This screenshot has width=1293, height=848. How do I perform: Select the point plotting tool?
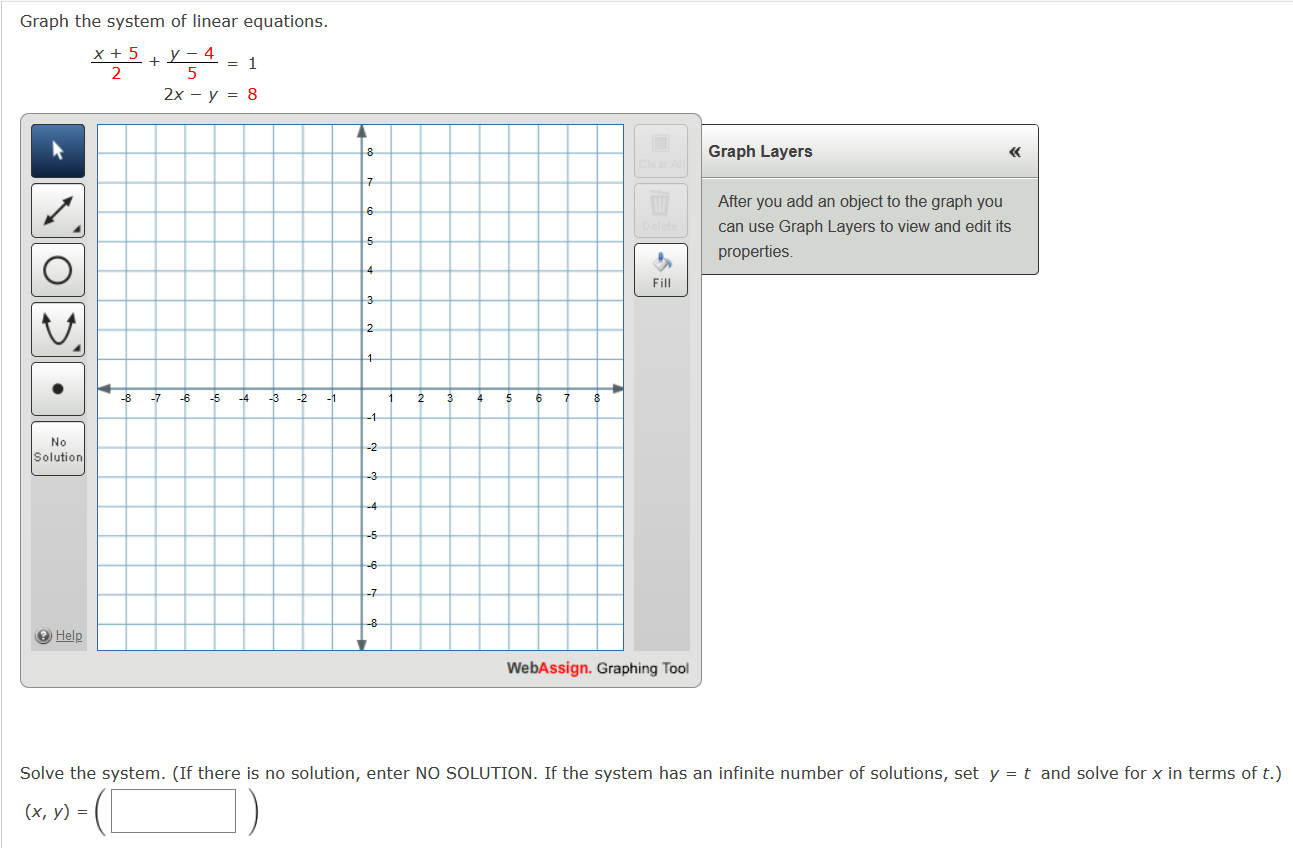point(57,388)
